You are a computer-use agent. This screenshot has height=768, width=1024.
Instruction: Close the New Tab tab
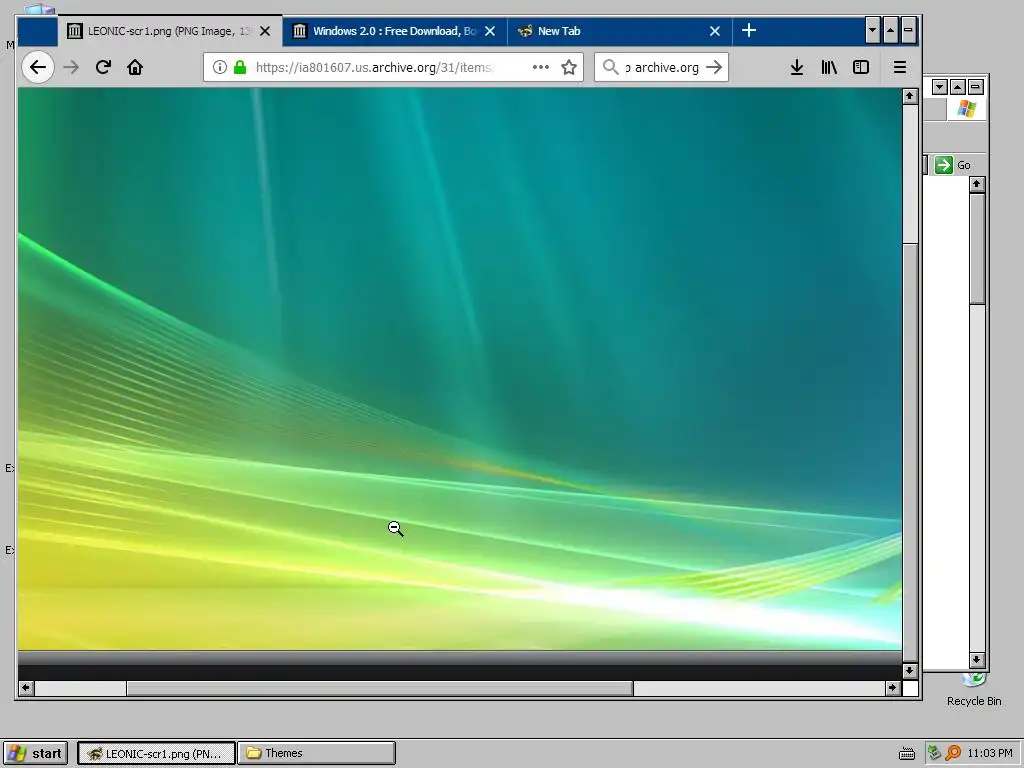point(715,31)
